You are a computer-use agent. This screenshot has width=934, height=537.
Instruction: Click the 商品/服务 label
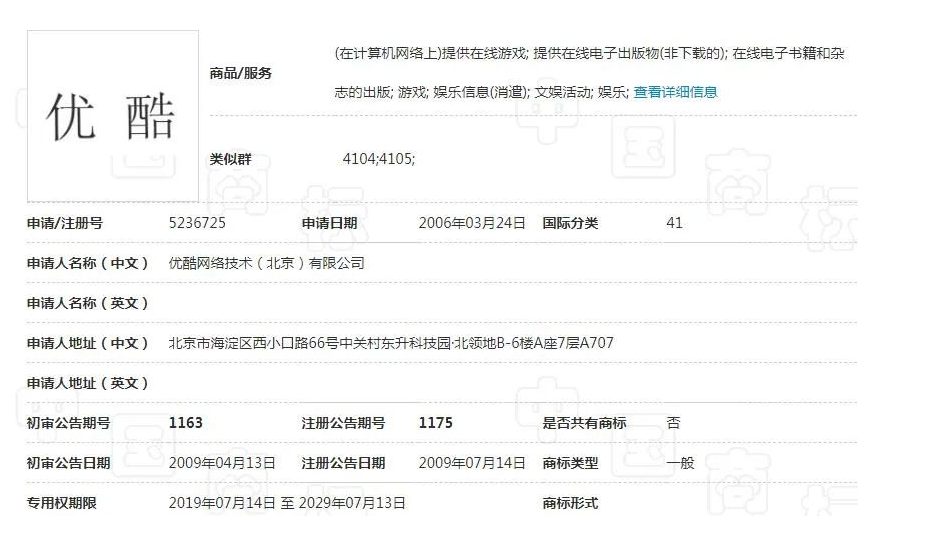(x=241, y=73)
